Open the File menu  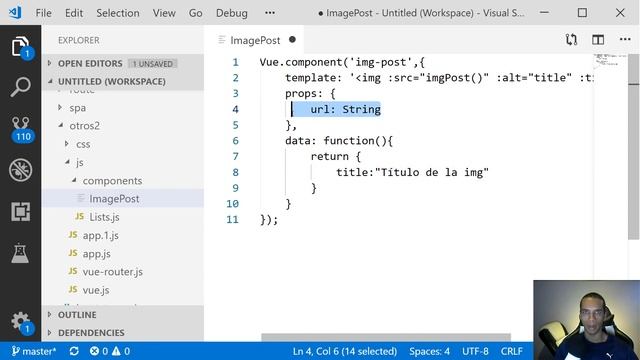tap(43, 13)
